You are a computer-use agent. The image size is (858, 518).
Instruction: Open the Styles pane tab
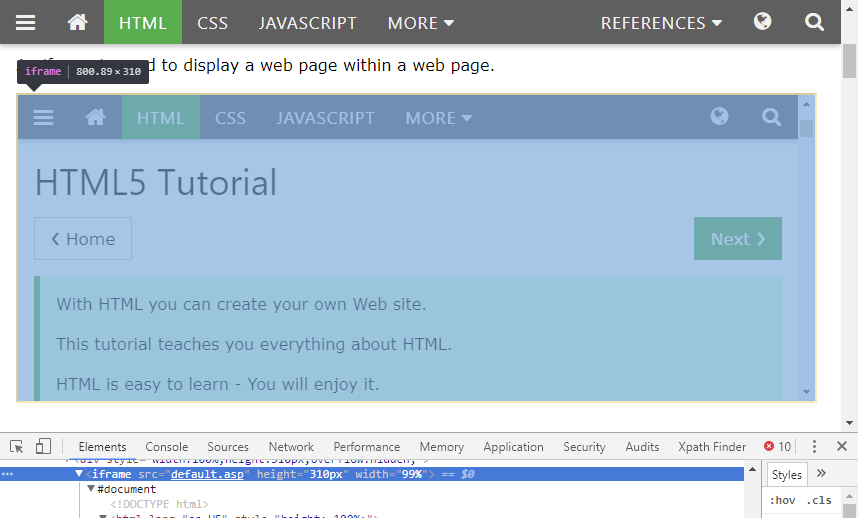point(786,475)
